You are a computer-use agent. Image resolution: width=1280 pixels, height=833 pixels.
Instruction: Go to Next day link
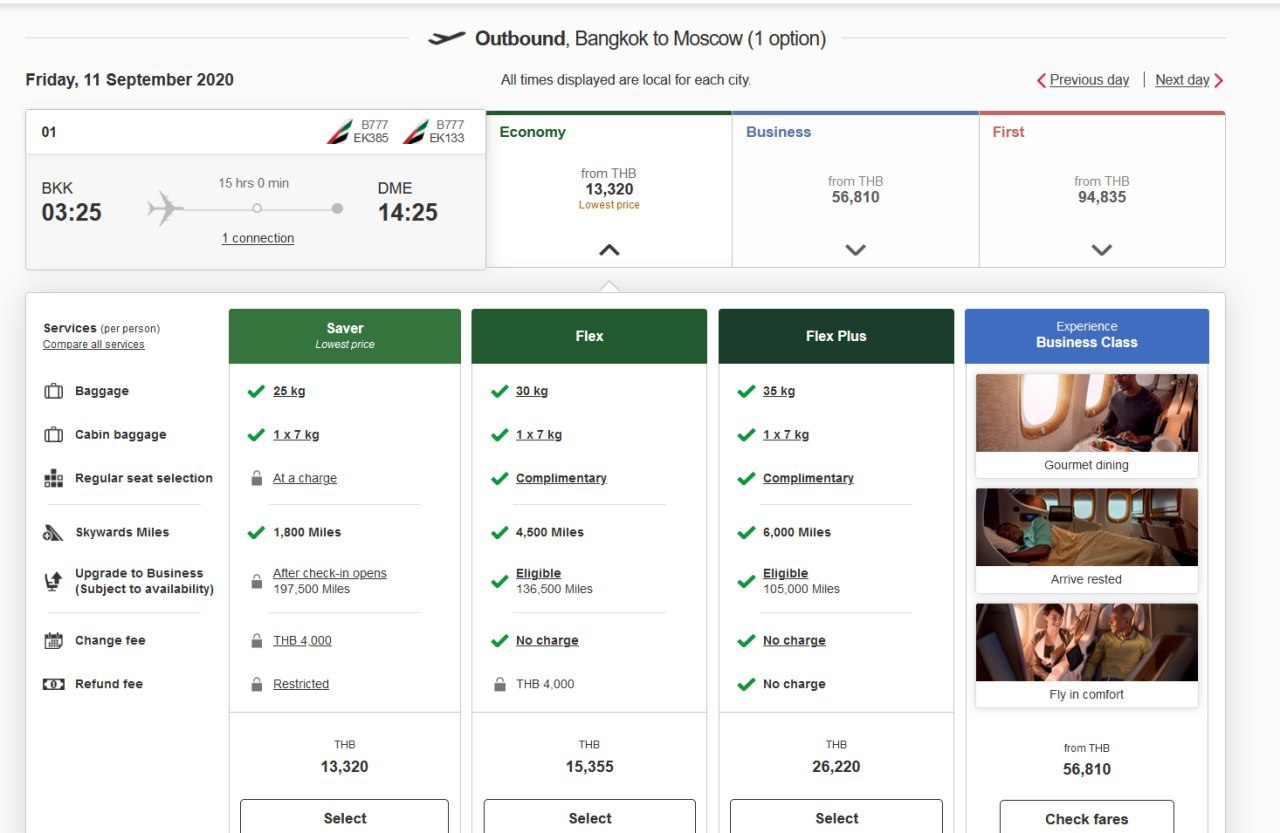[1182, 80]
